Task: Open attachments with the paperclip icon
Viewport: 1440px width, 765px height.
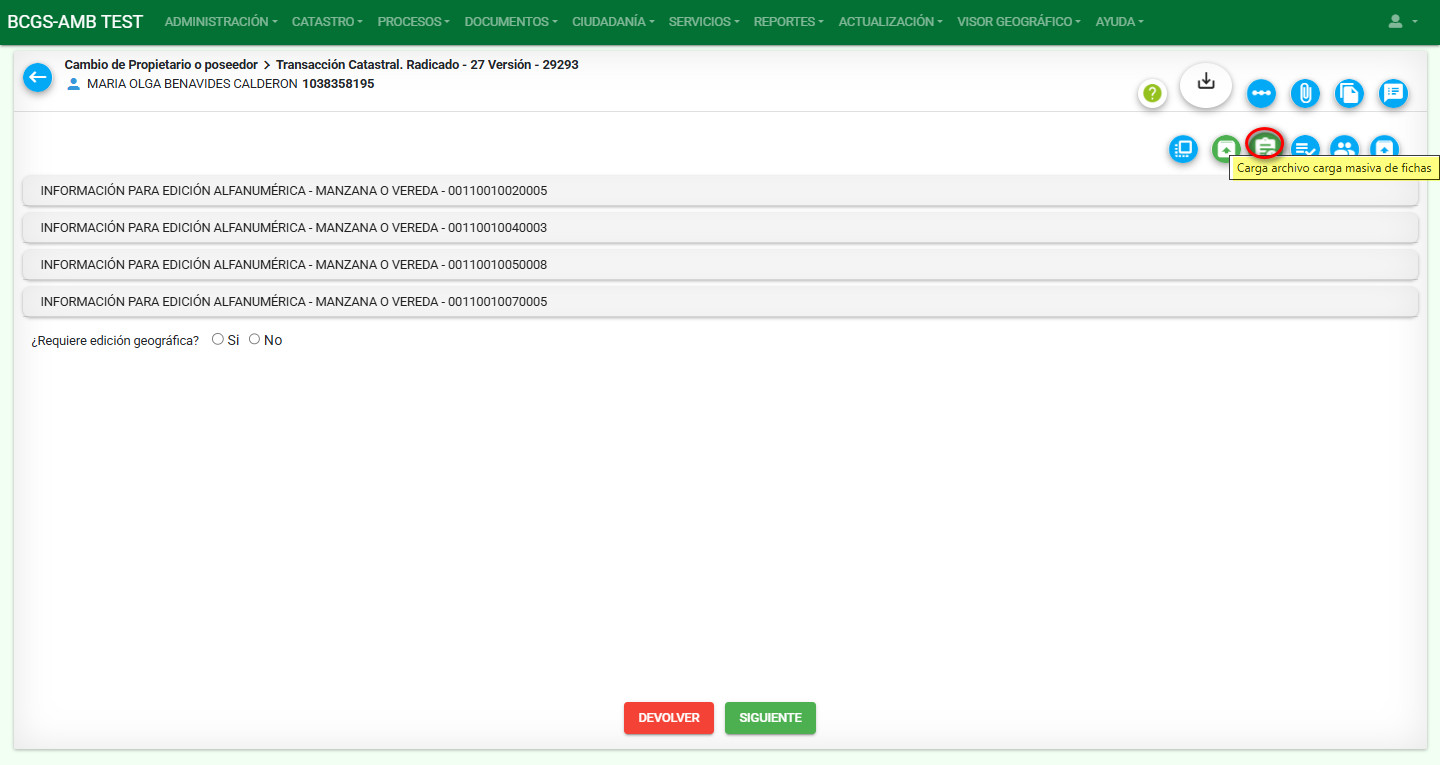Action: 1305,94
